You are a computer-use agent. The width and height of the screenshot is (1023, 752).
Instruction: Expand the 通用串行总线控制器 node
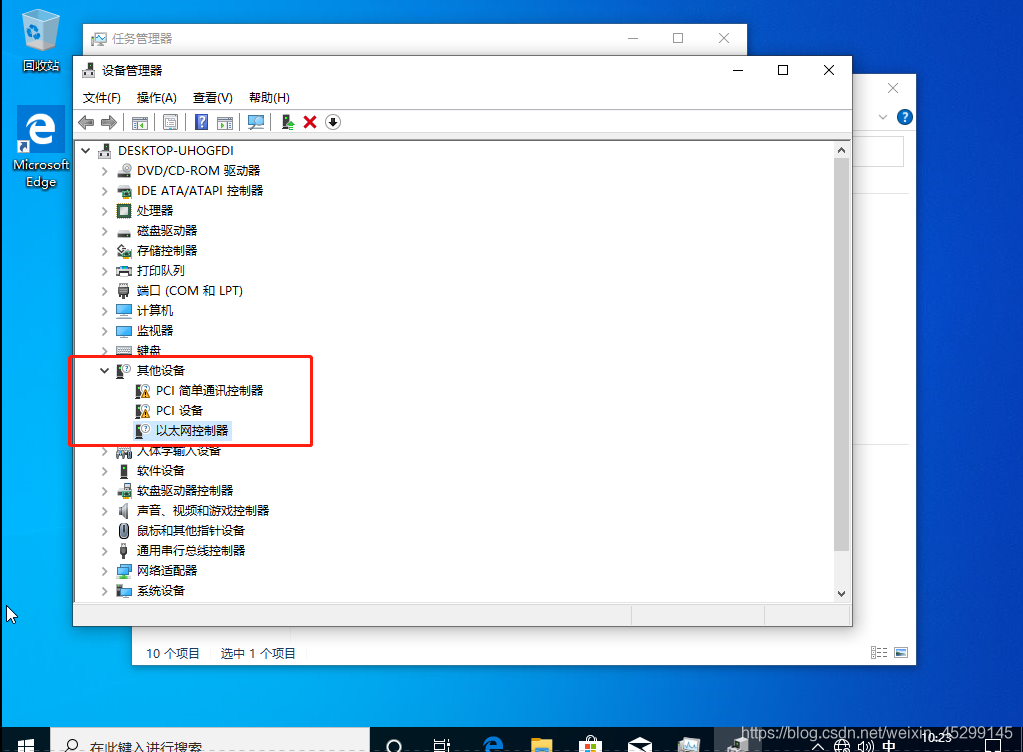(x=104, y=551)
